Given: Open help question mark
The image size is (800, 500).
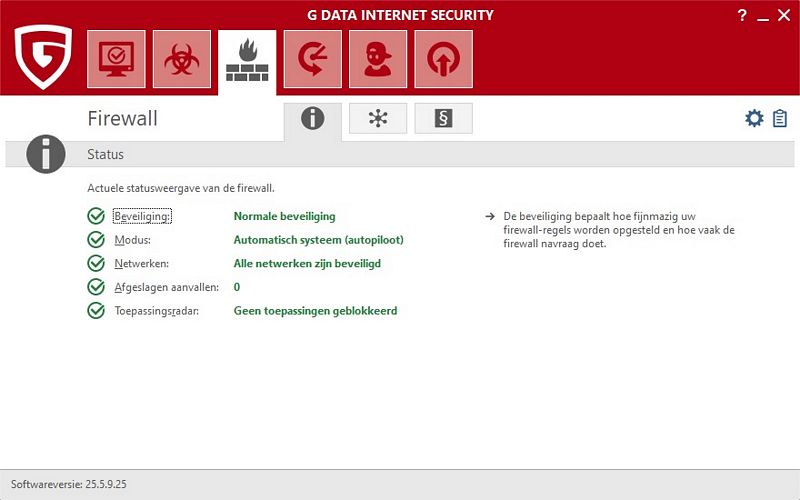Looking at the screenshot, I should click(x=742, y=15).
